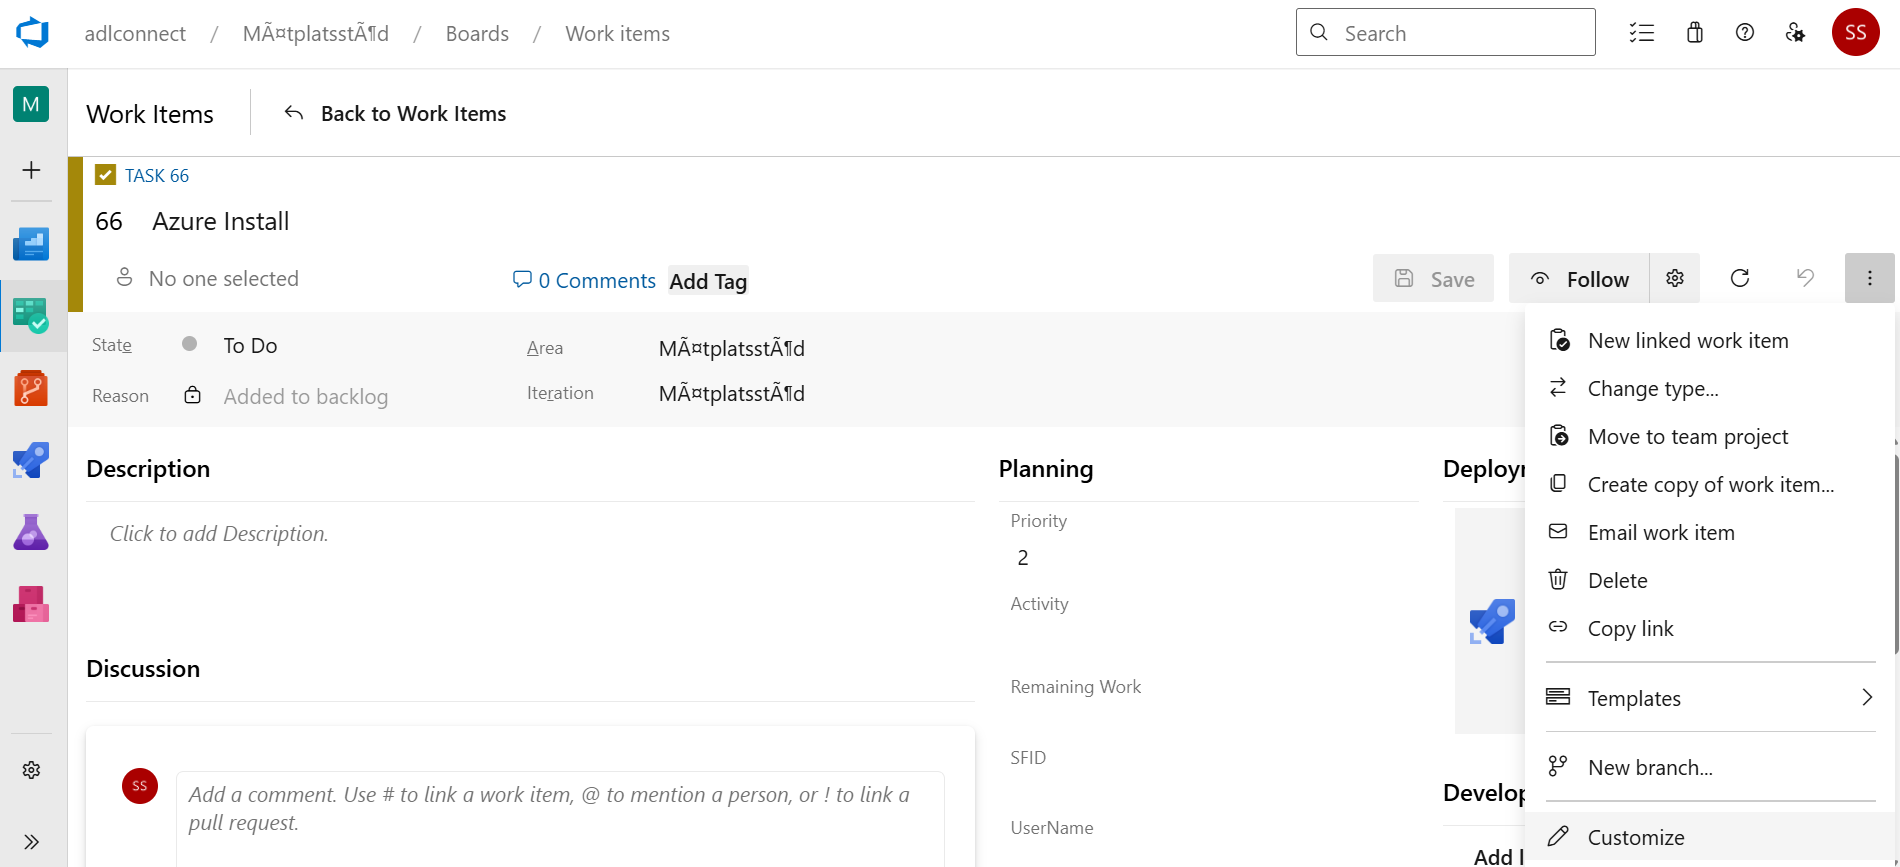
Task: Click the 0 Comments link
Action: click(584, 280)
